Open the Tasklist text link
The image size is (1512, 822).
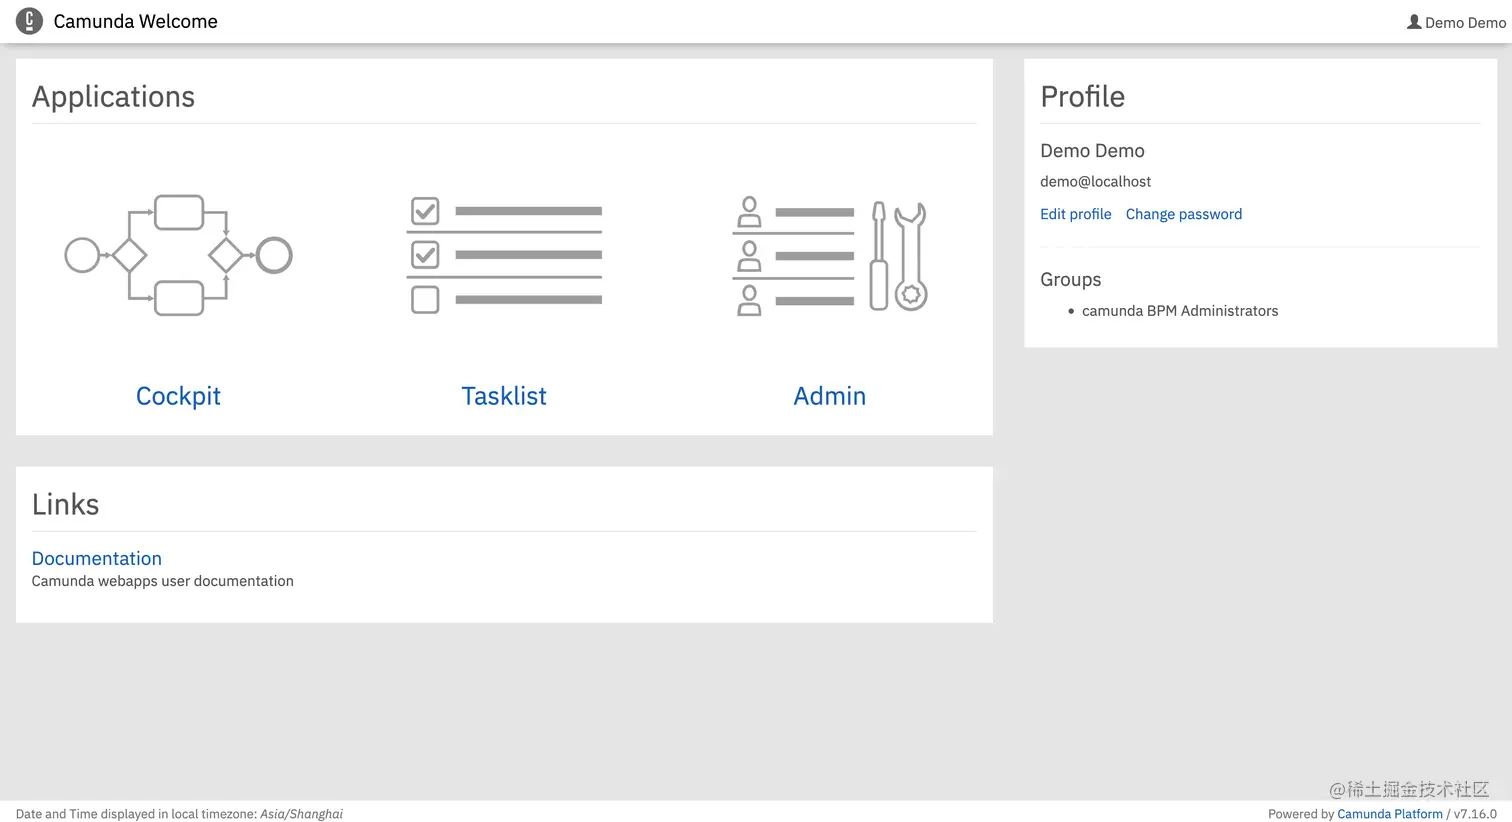pyautogui.click(x=504, y=396)
